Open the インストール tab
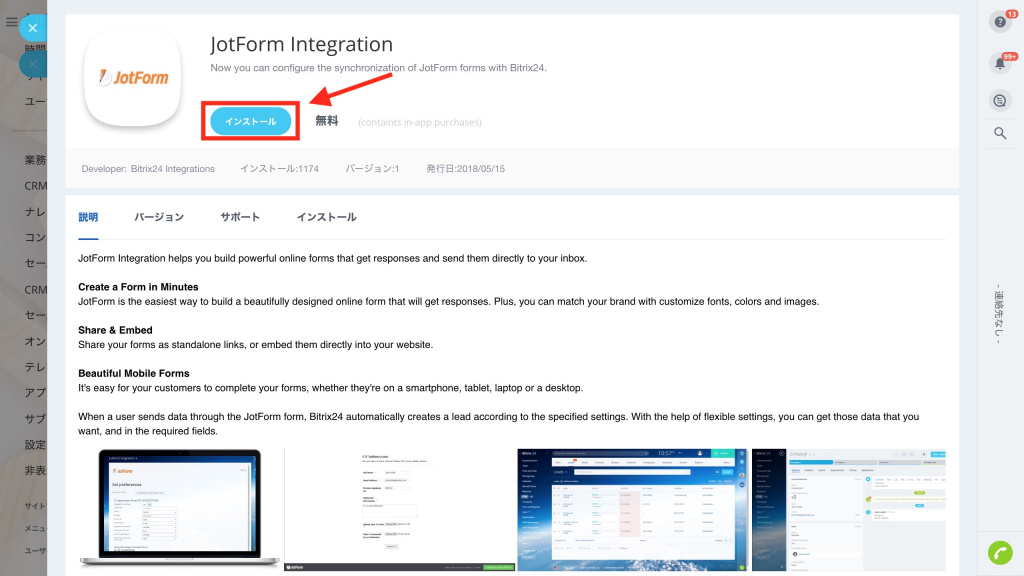Image resolution: width=1024 pixels, height=576 pixels. [327, 217]
